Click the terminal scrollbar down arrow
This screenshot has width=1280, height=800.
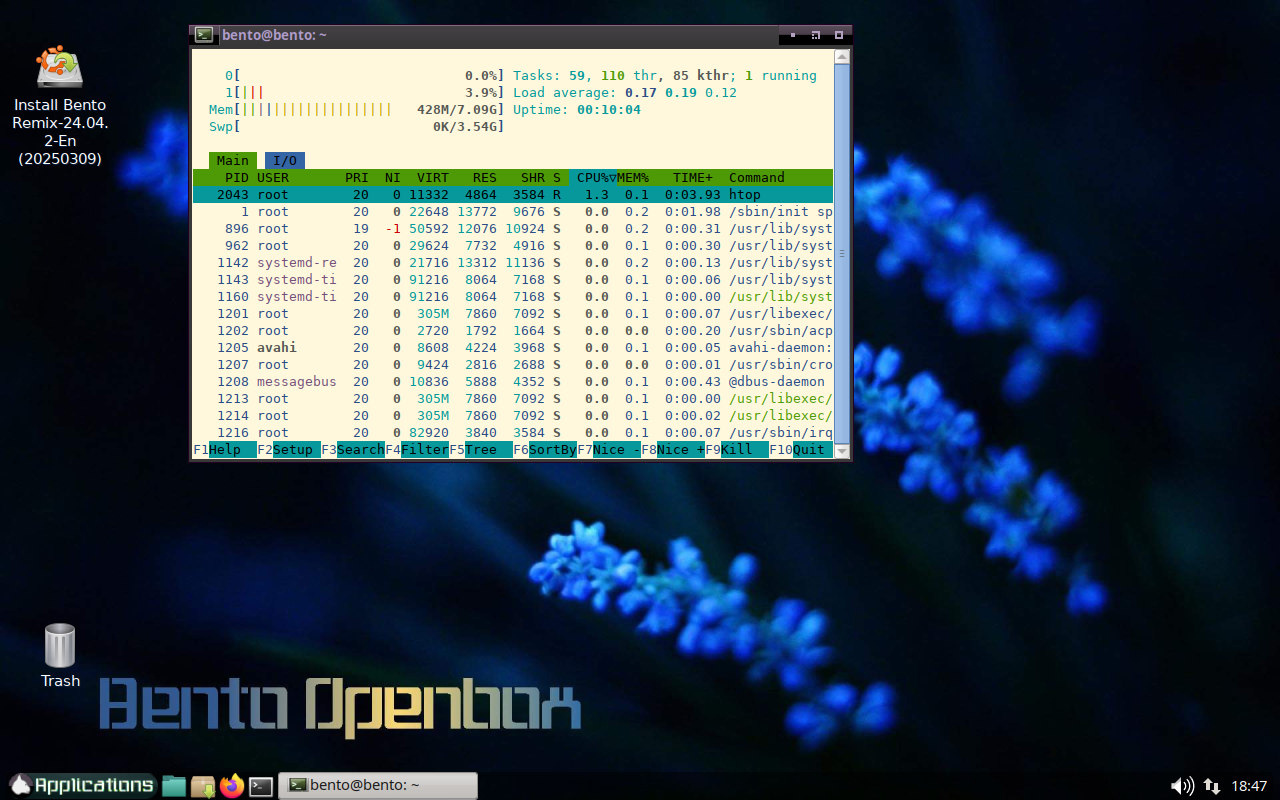pyautogui.click(x=842, y=451)
